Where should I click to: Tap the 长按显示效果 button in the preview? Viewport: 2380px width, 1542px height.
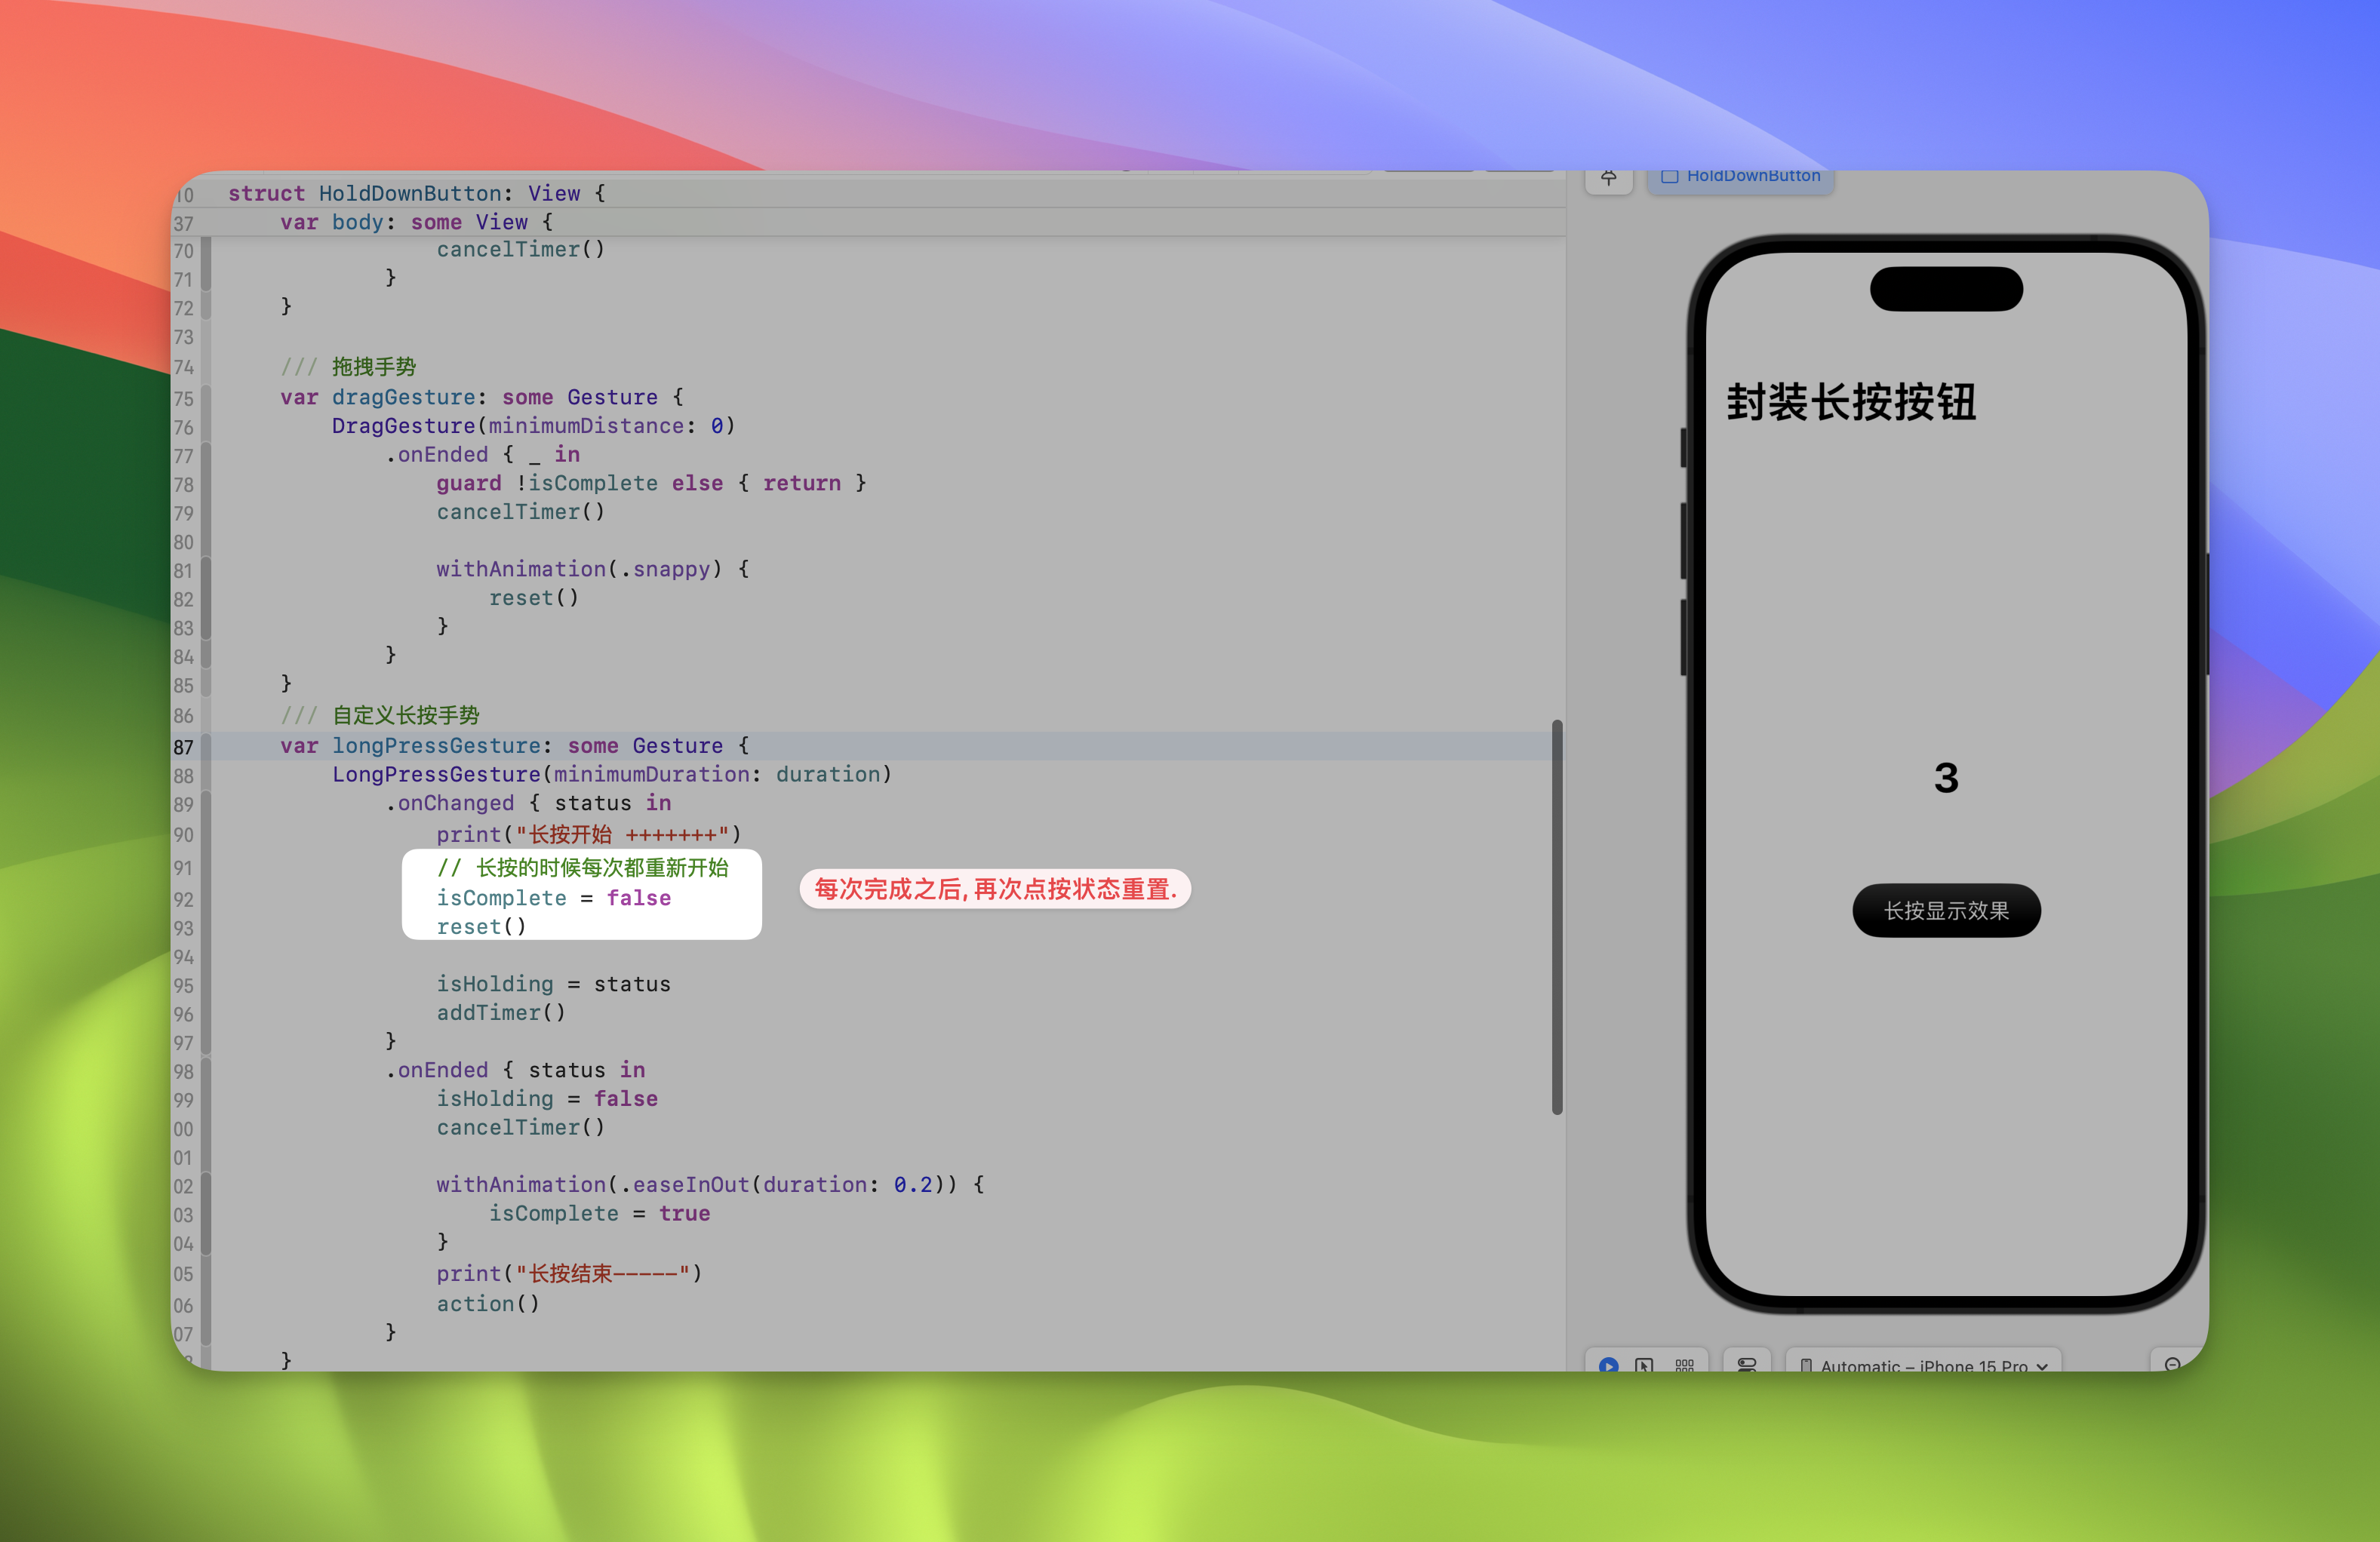[x=1946, y=910]
